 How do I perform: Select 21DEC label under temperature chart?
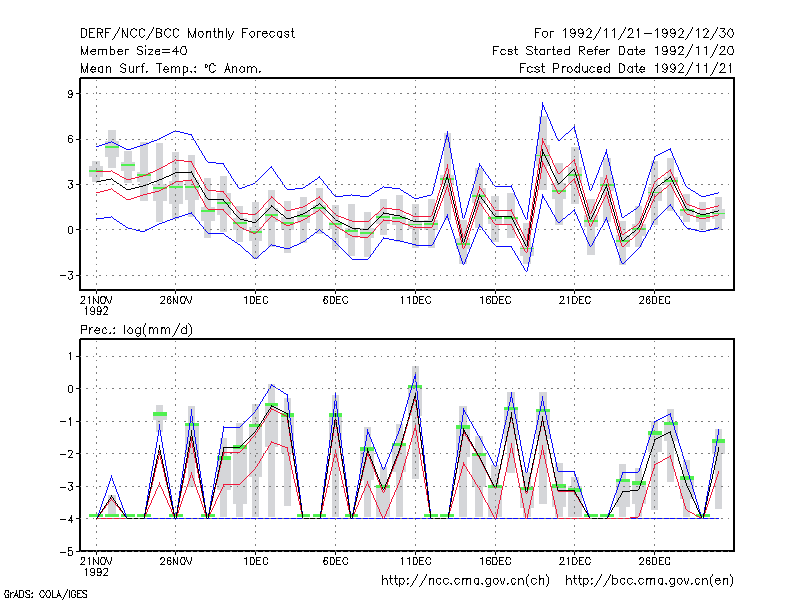[575, 300]
